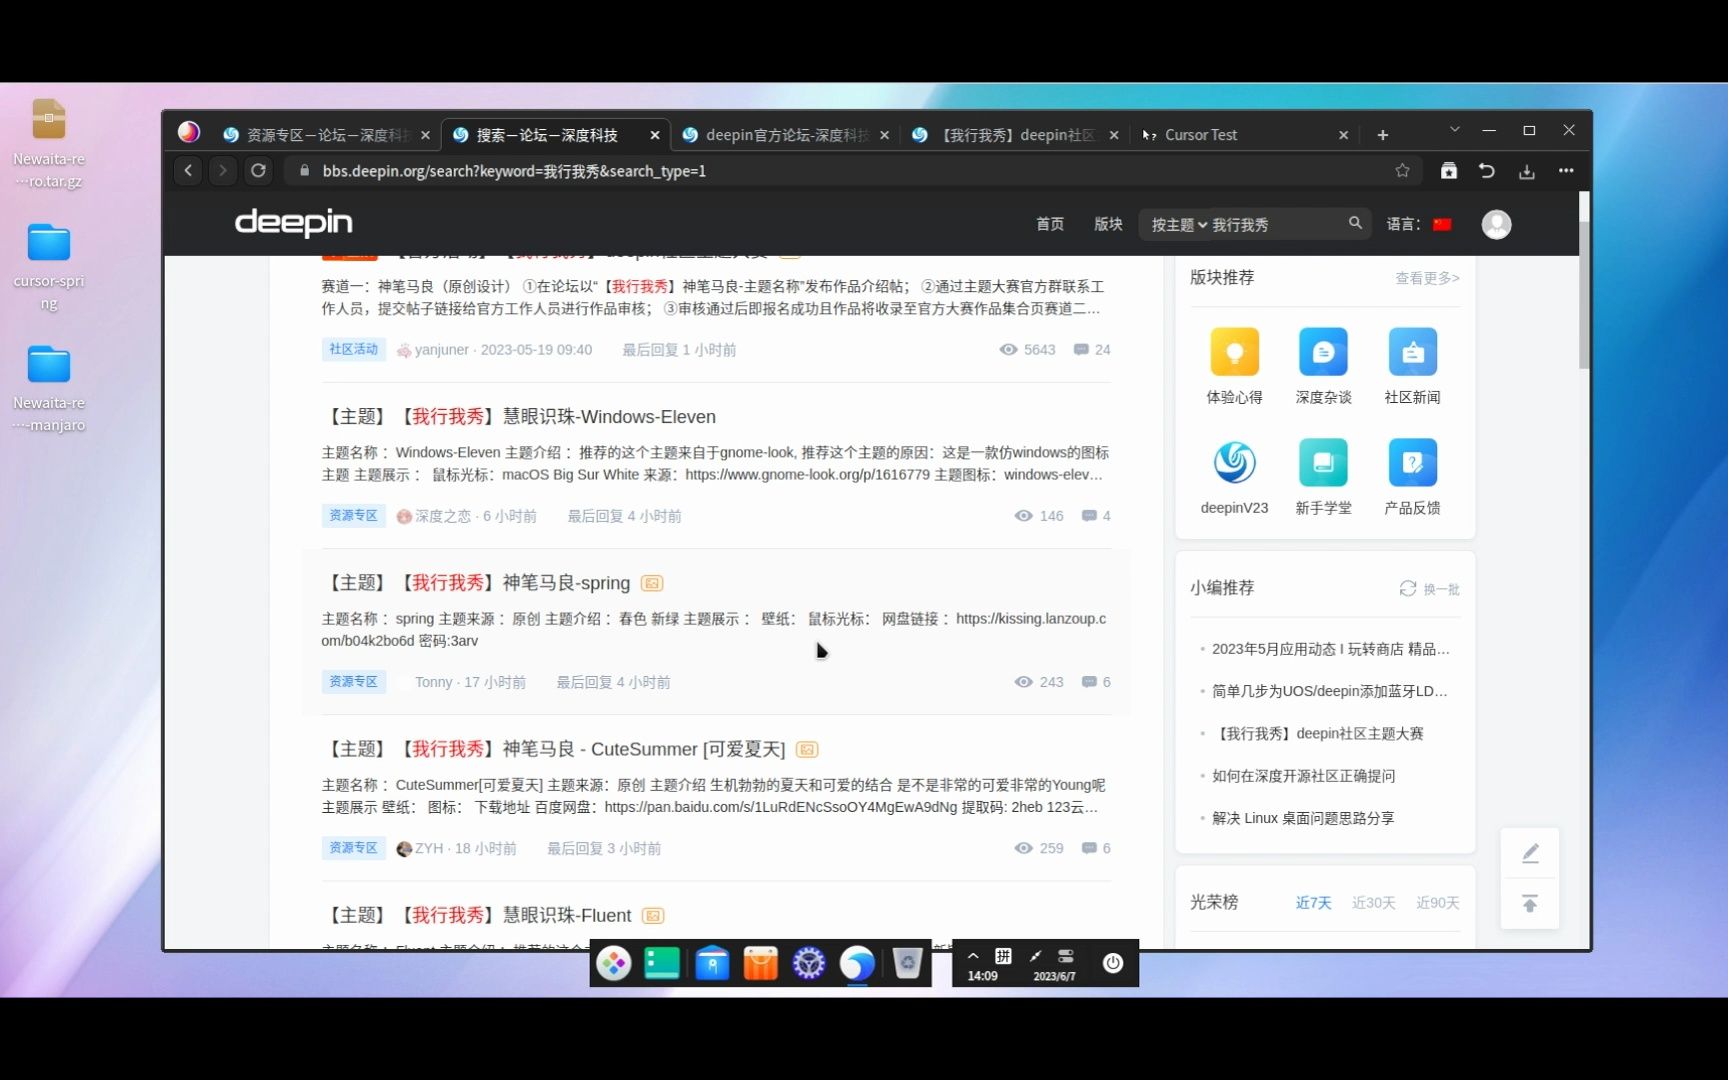
Task: Open the downloads icon in browser toolbar
Action: coord(1526,171)
